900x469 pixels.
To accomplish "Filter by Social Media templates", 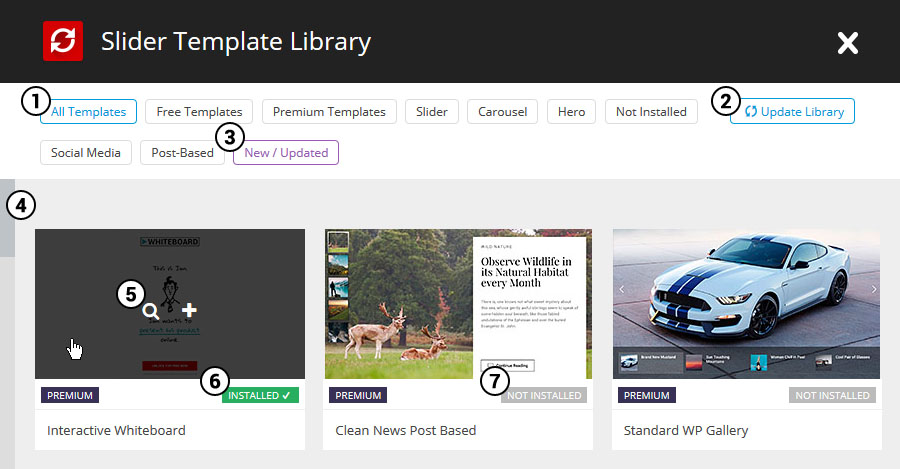I will click(x=86, y=153).
